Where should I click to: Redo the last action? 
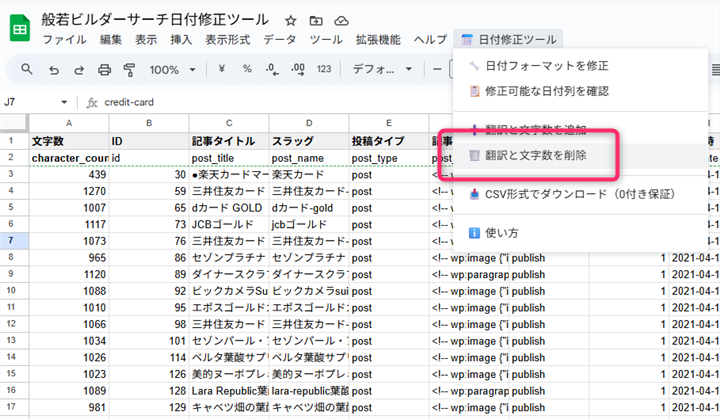79,70
